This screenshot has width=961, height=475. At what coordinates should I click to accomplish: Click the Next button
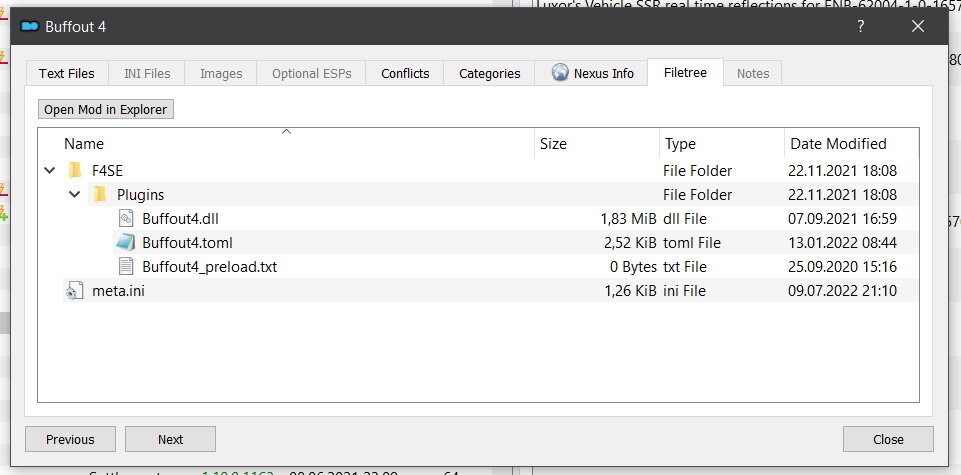[x=170, y=439]
